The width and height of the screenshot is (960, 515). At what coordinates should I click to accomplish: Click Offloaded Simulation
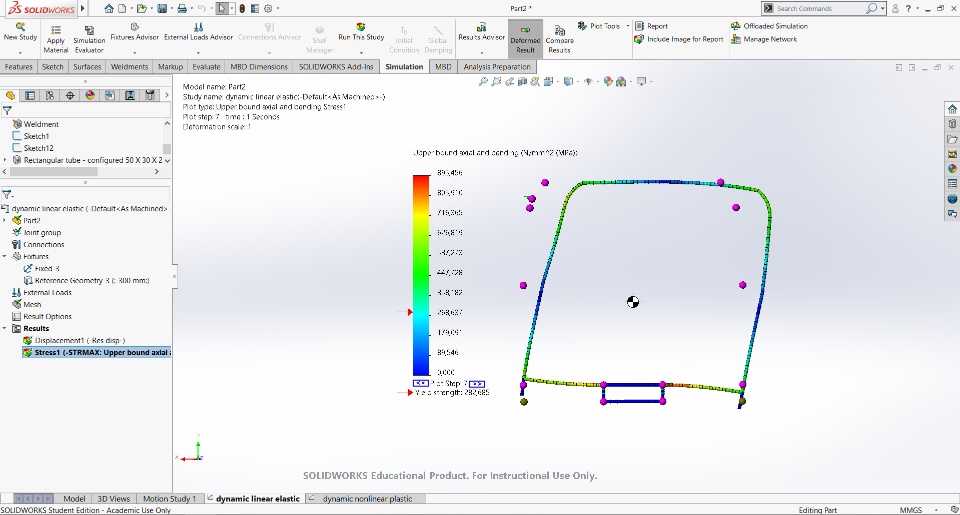[x=769, y=26]
